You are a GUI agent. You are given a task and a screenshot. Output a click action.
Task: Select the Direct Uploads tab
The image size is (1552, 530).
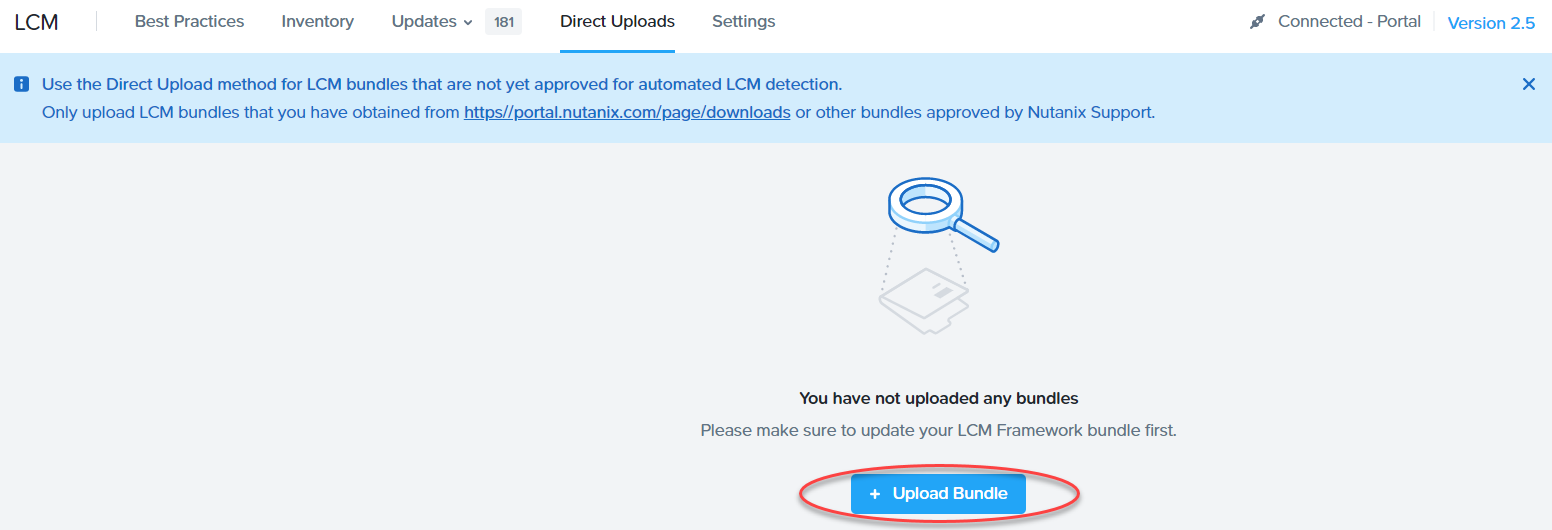[617, 21]
